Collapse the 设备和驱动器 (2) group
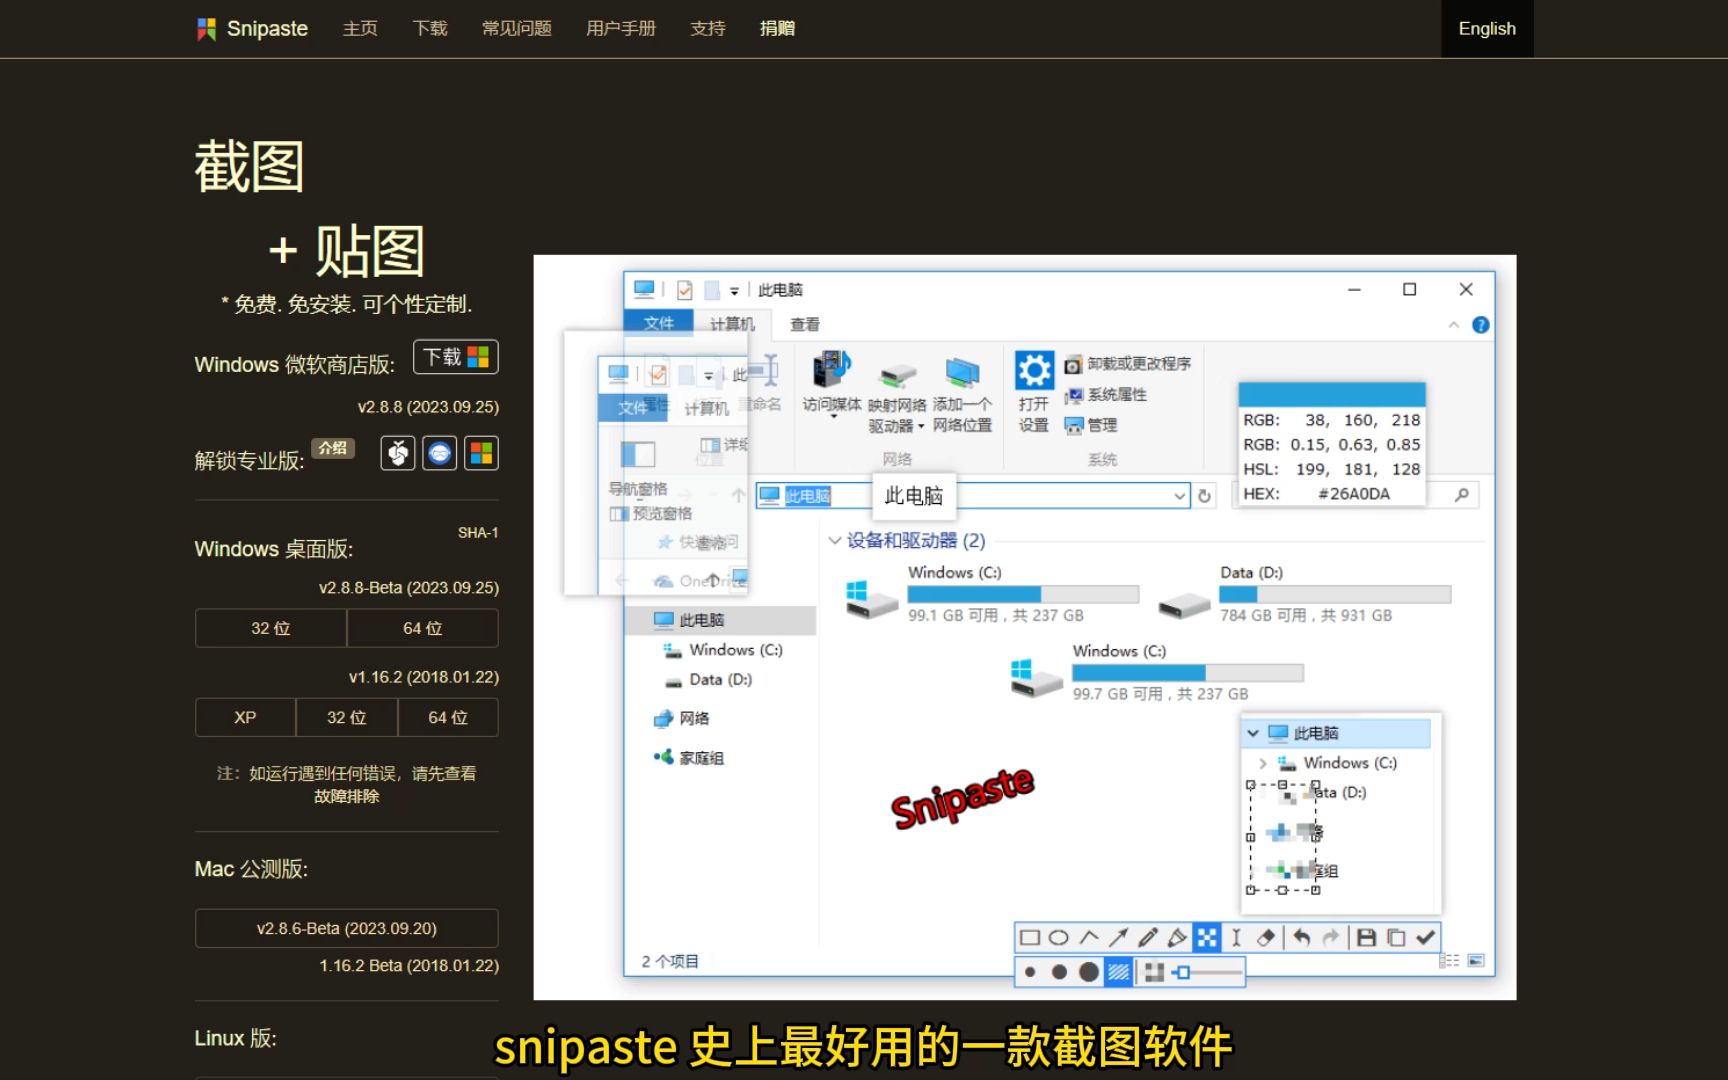 click(x=835, y=540)
